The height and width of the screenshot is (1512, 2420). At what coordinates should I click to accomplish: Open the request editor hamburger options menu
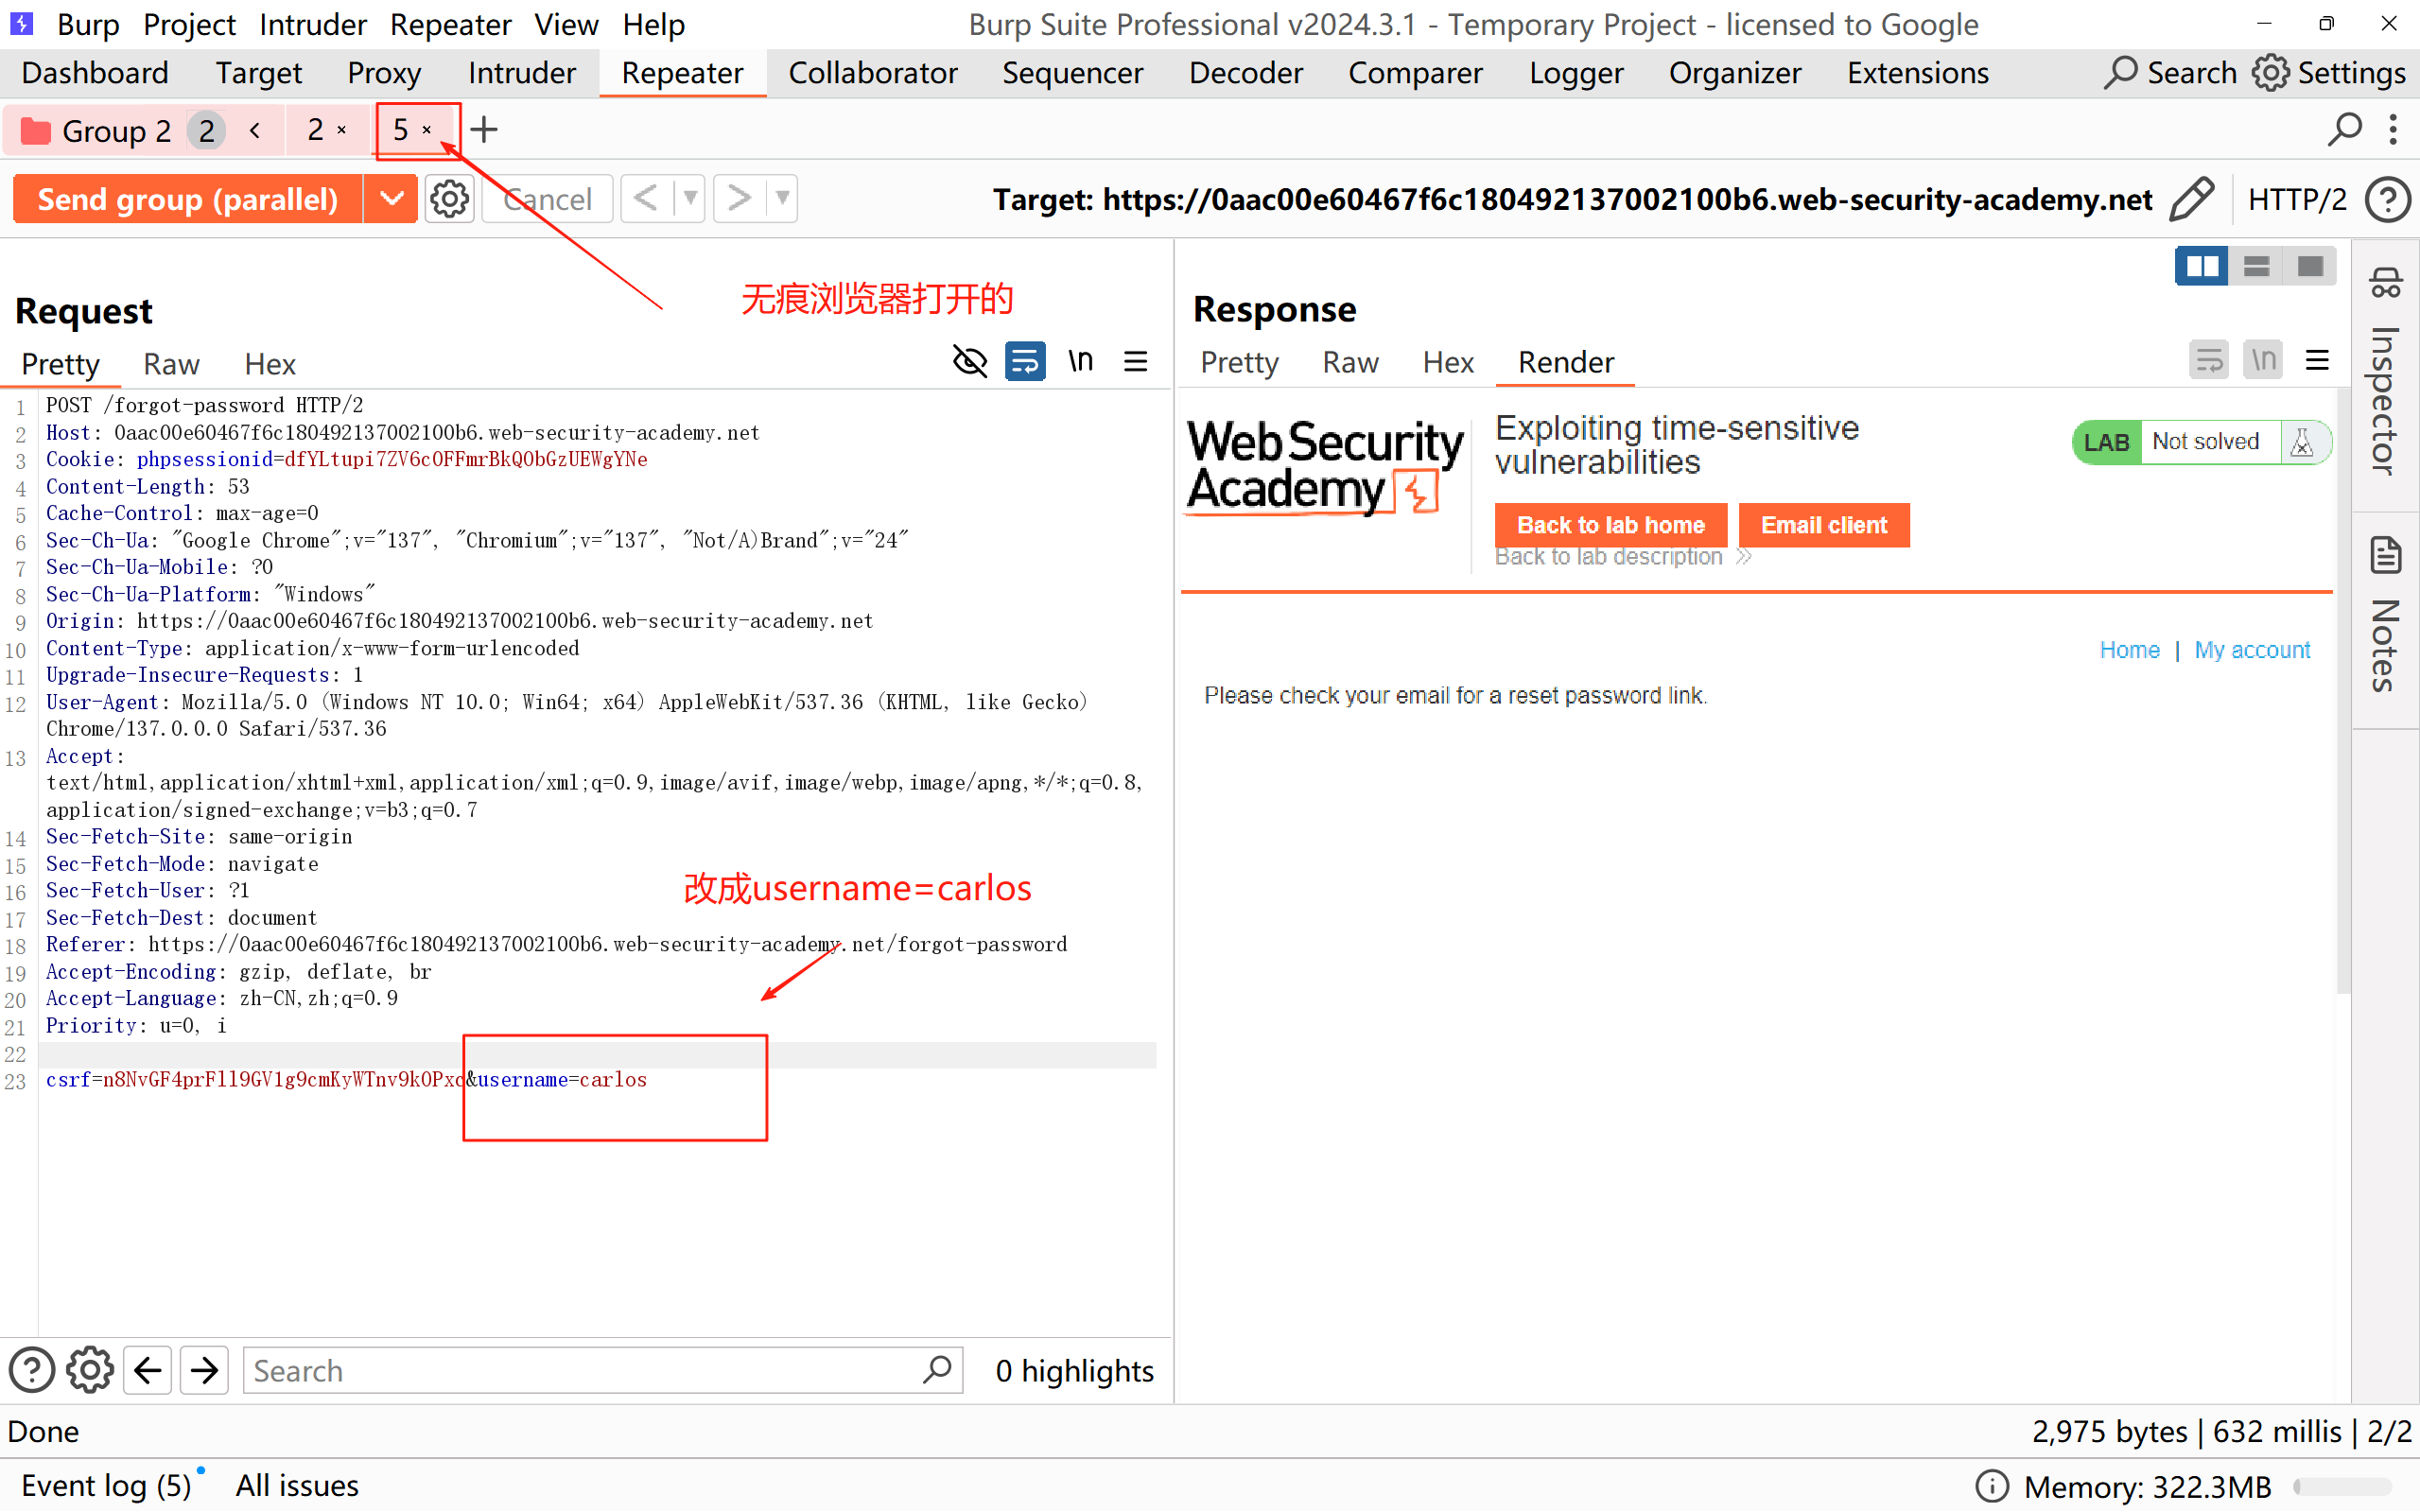click(x=1136, y=361)
